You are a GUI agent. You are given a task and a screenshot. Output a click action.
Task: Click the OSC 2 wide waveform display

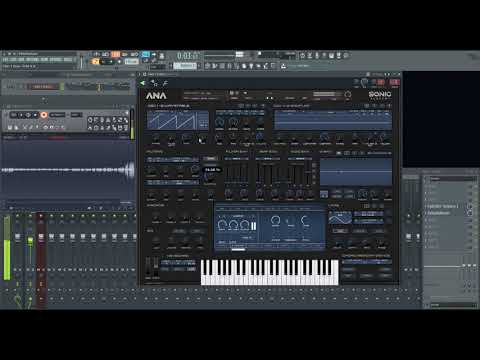(x=333, y=120)
